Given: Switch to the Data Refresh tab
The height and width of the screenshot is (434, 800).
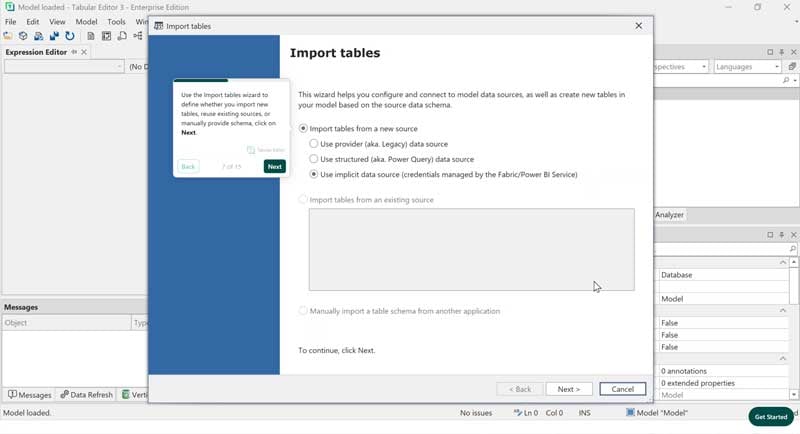Looking at the screenshot, I should coord(87,395).
